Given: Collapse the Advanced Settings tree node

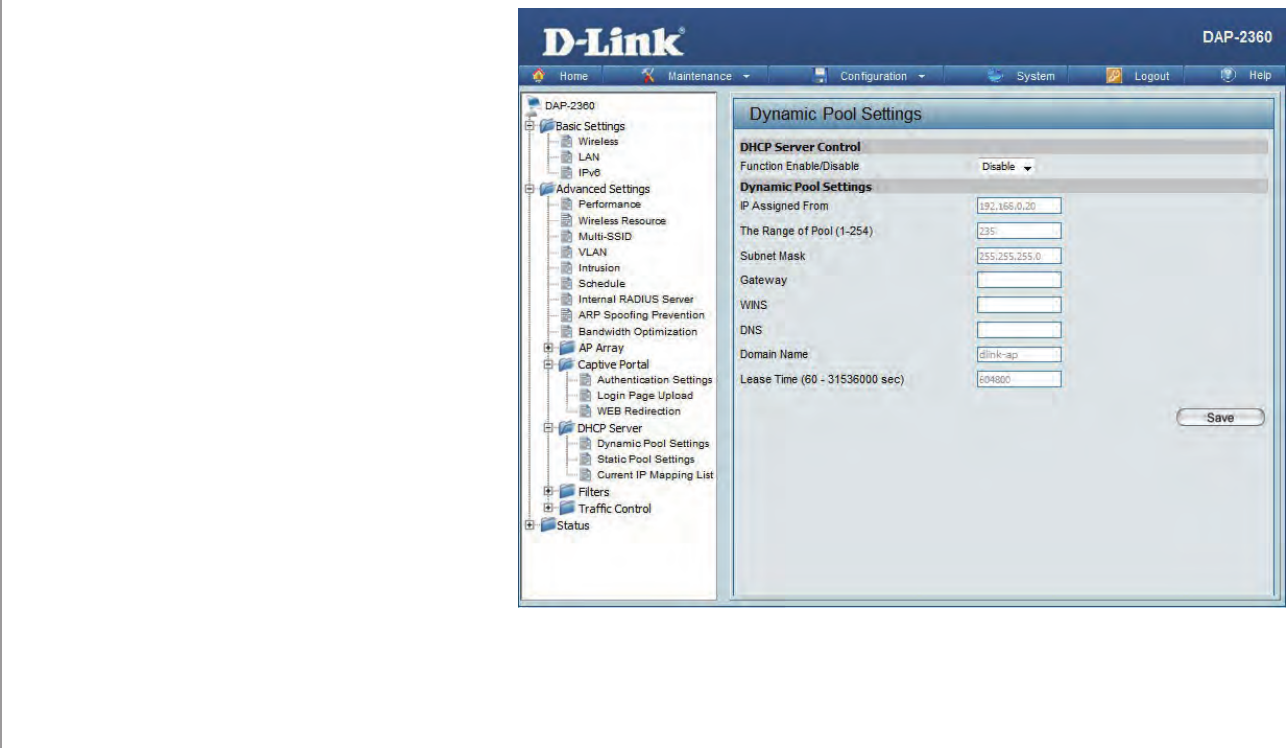Looking at the screenshot, I should 528,189.
